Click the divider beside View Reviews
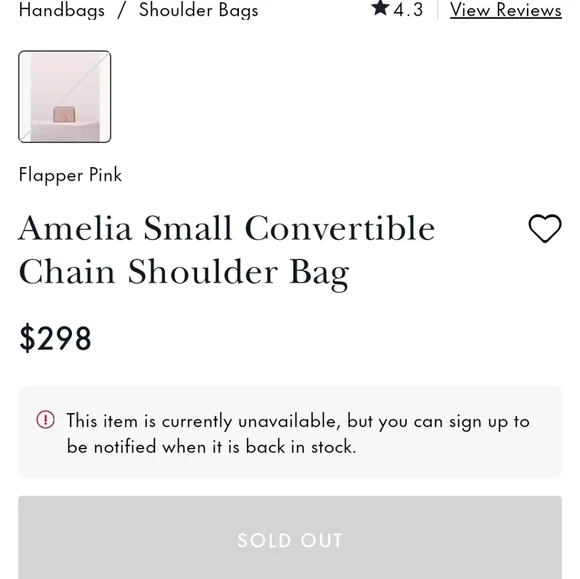Screen dimensions: 580x579 (x=438, y=10)
